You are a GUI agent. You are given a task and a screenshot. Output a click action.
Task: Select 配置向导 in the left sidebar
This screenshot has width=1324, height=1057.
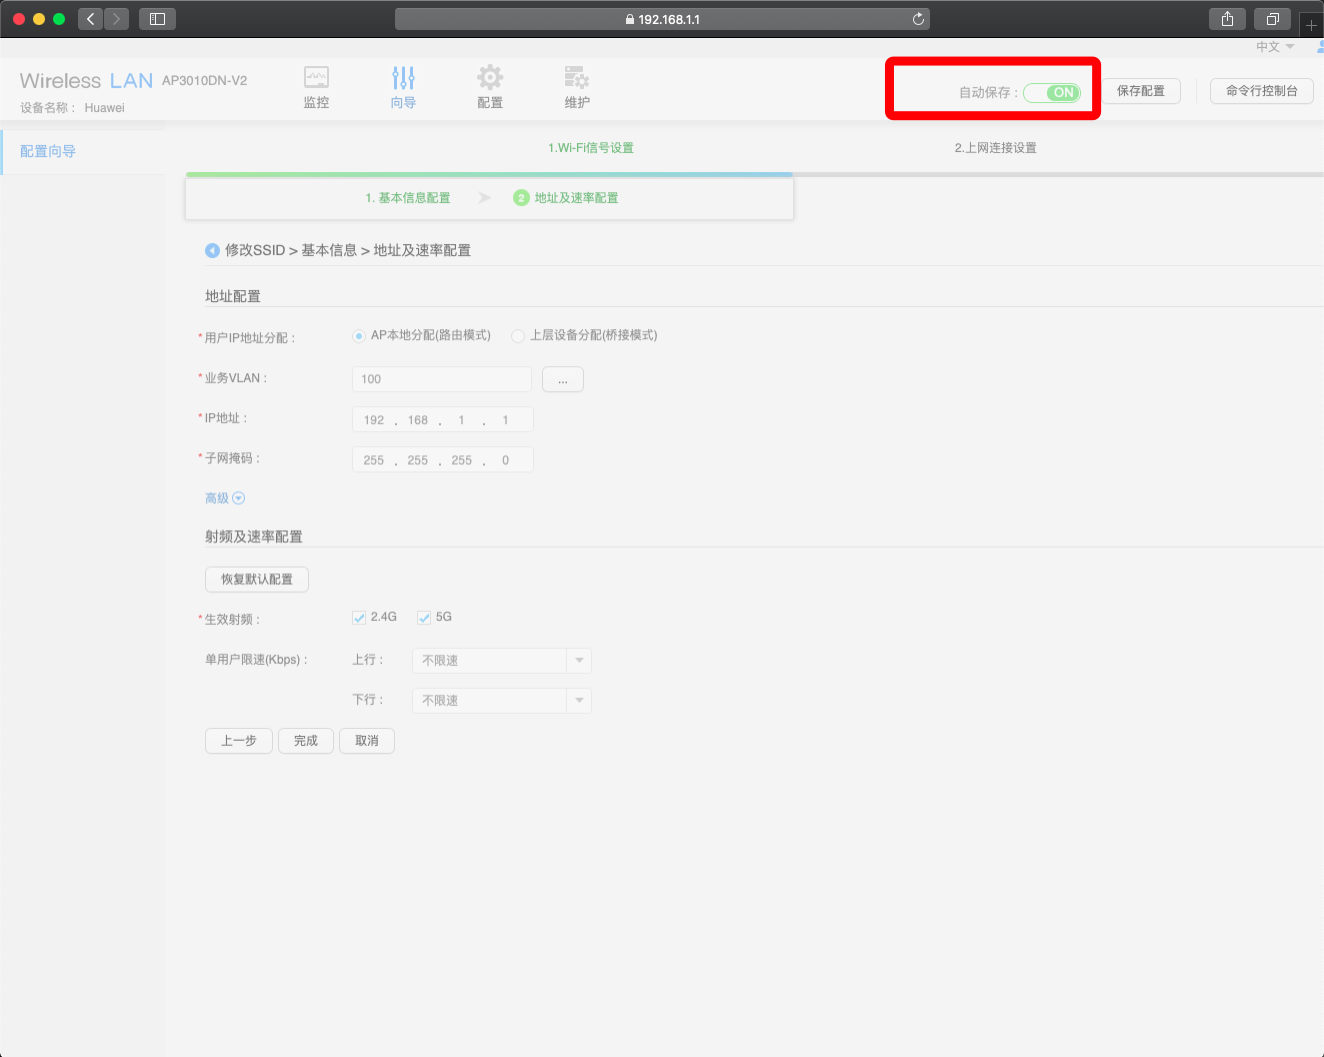click(x=48, y=151)
